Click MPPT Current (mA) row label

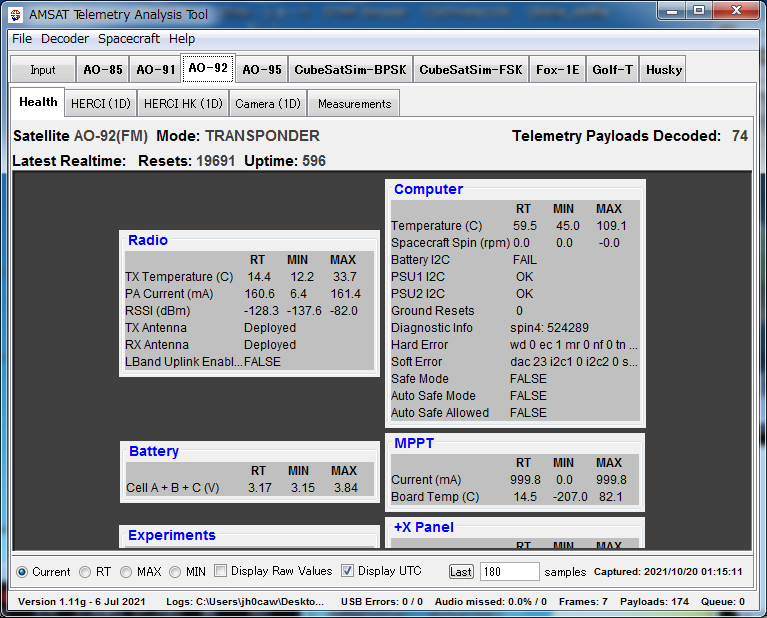pos(426,480)
